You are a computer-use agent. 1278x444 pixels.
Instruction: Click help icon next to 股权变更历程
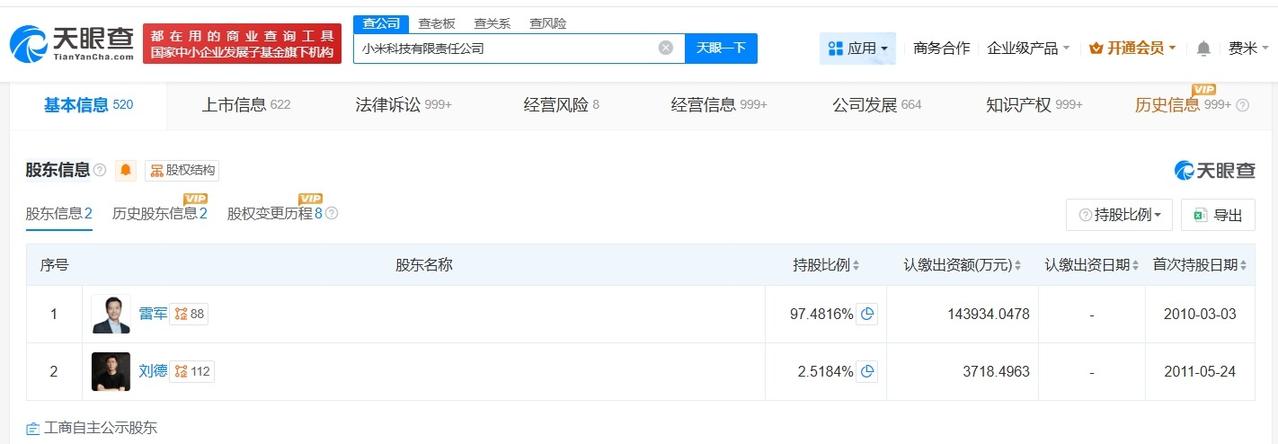click(332, 213)
